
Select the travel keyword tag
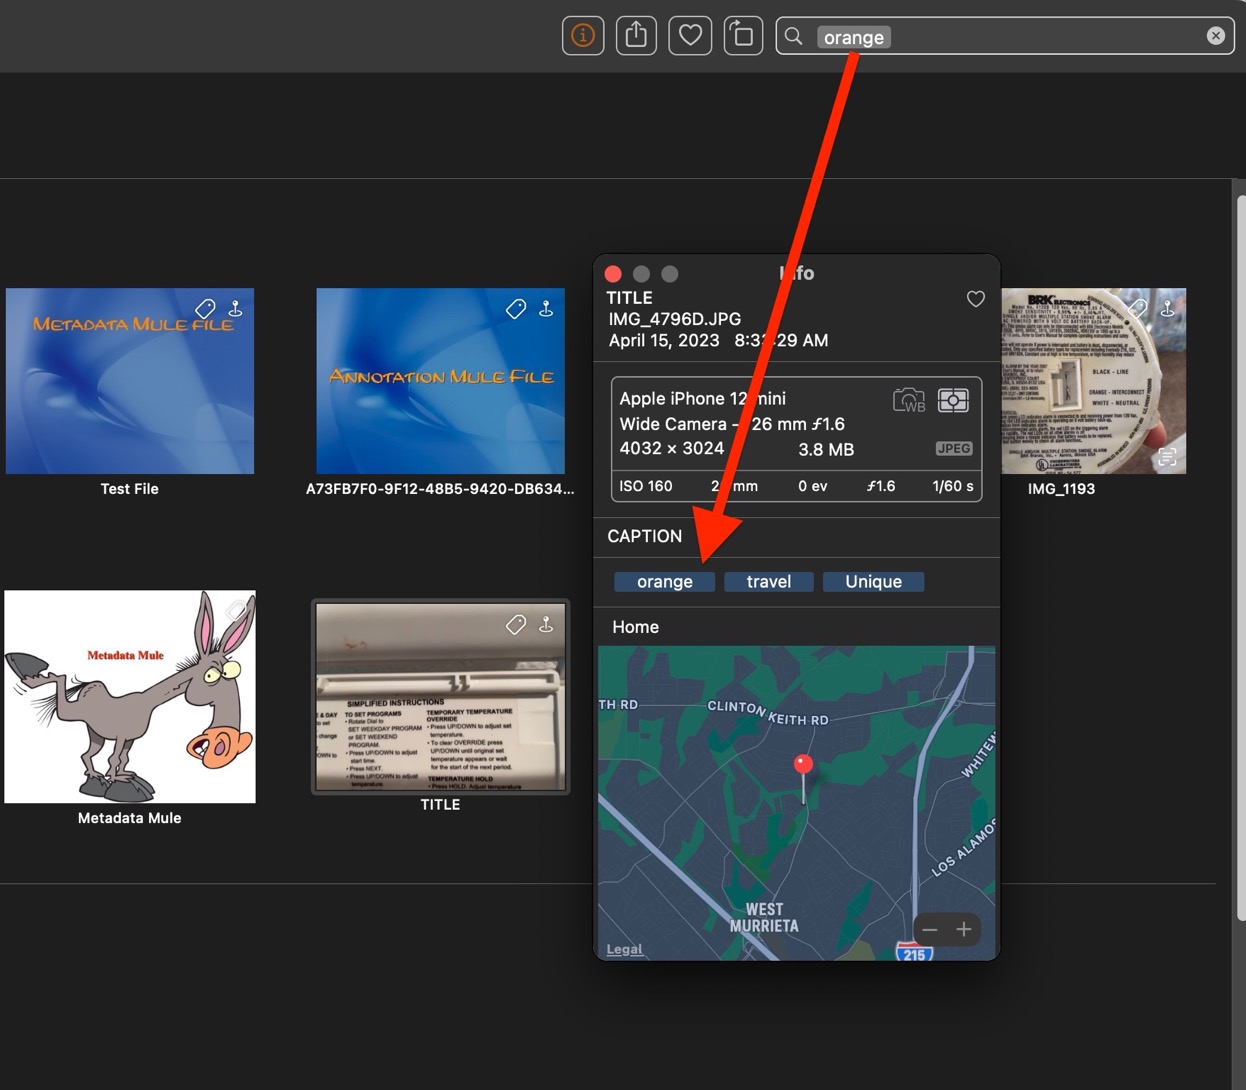pos(768,582)
